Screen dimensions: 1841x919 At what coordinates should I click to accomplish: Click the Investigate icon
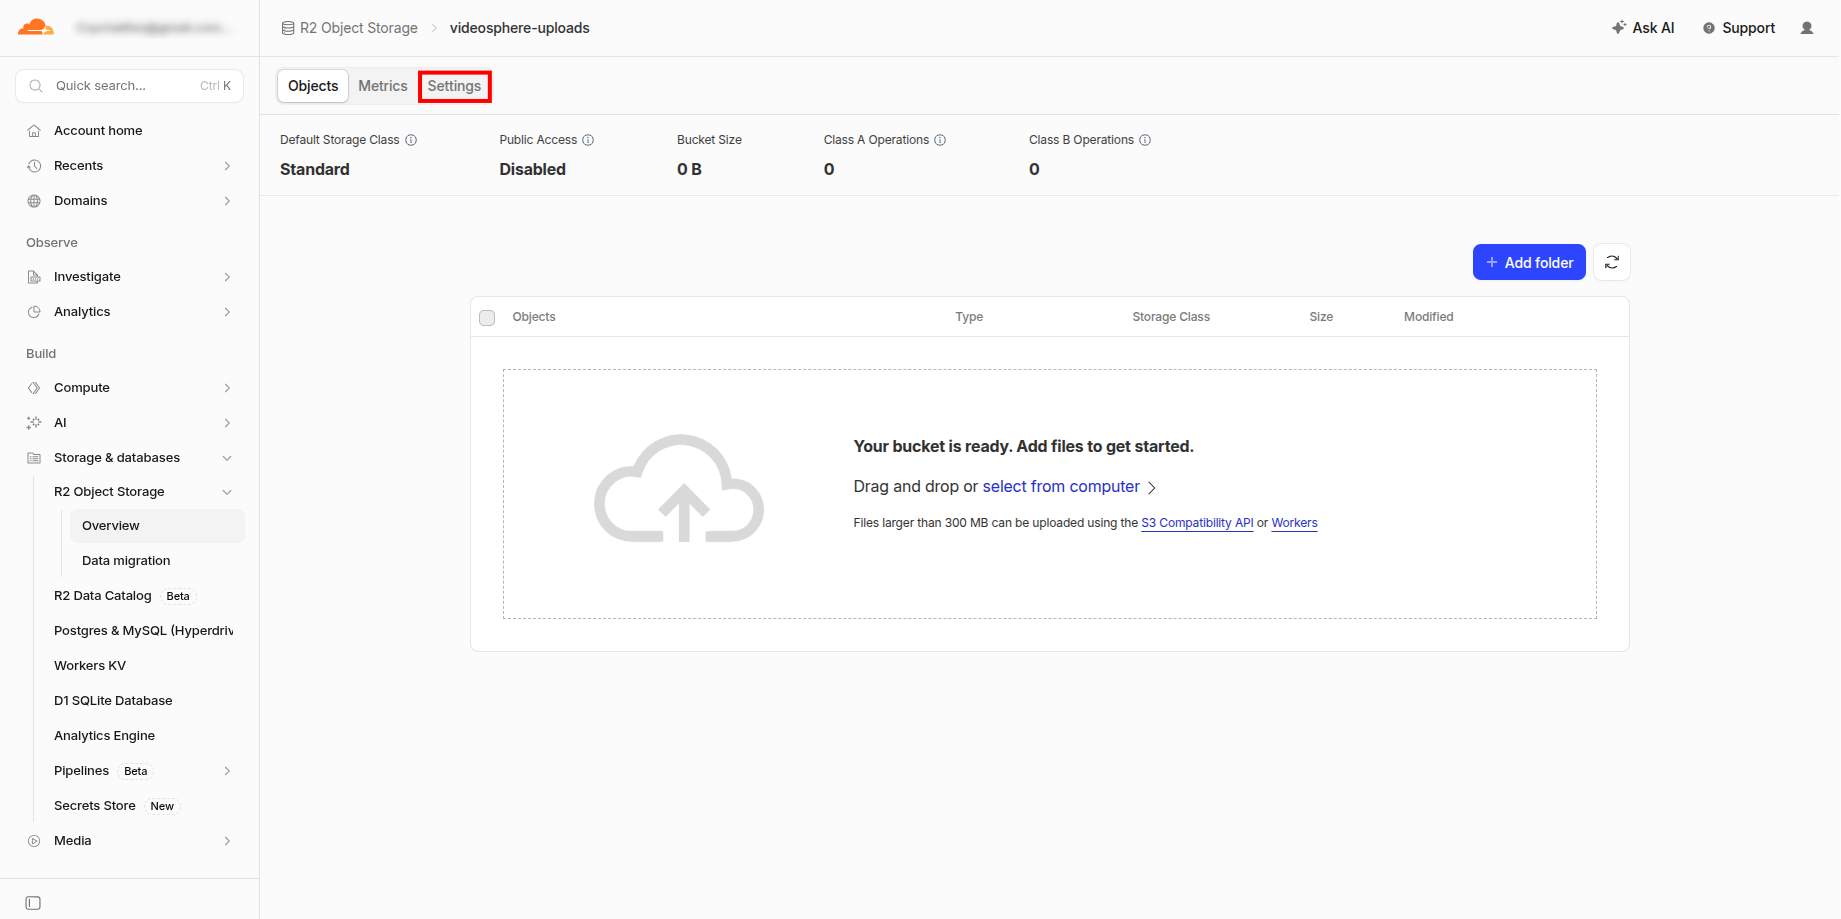point(34,277)
